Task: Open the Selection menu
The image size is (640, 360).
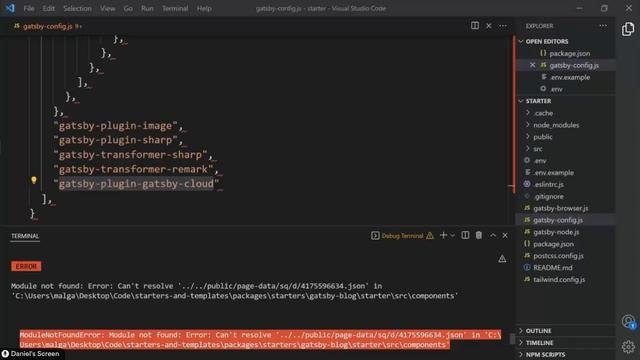Action: pos(77,8)
